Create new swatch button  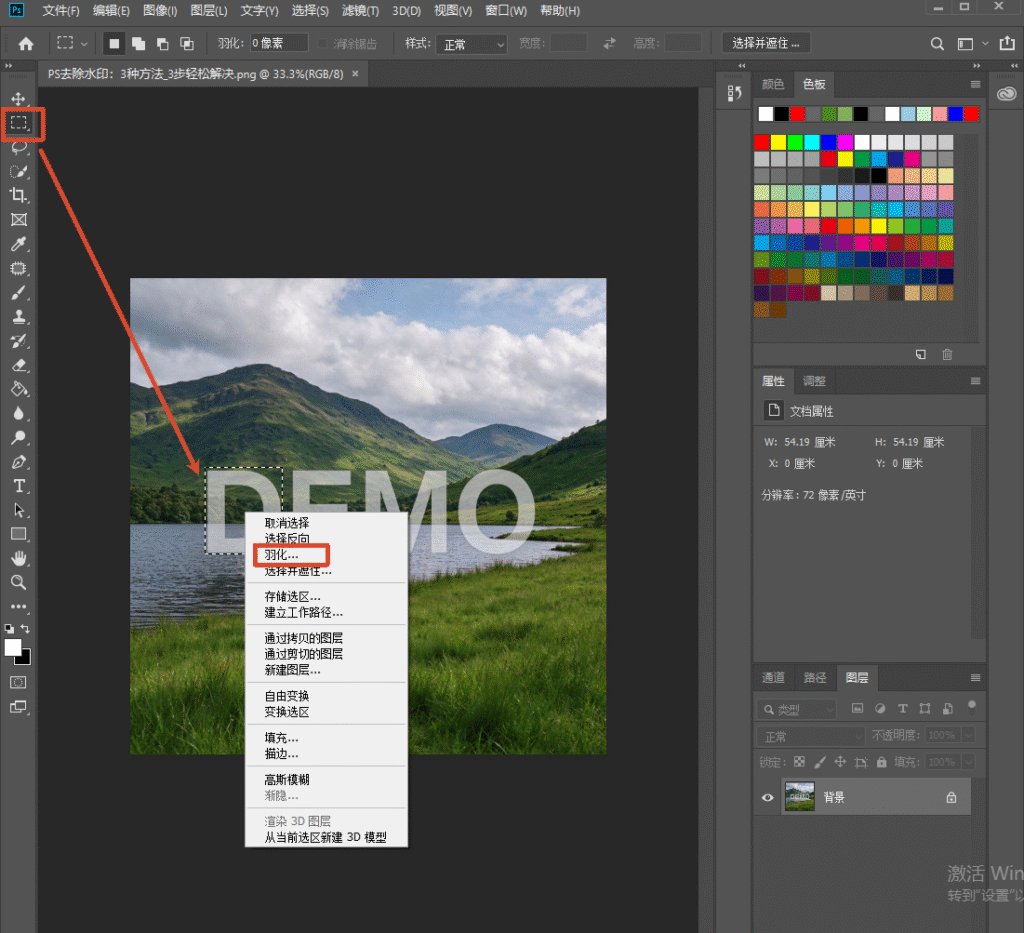pos(920,355)
